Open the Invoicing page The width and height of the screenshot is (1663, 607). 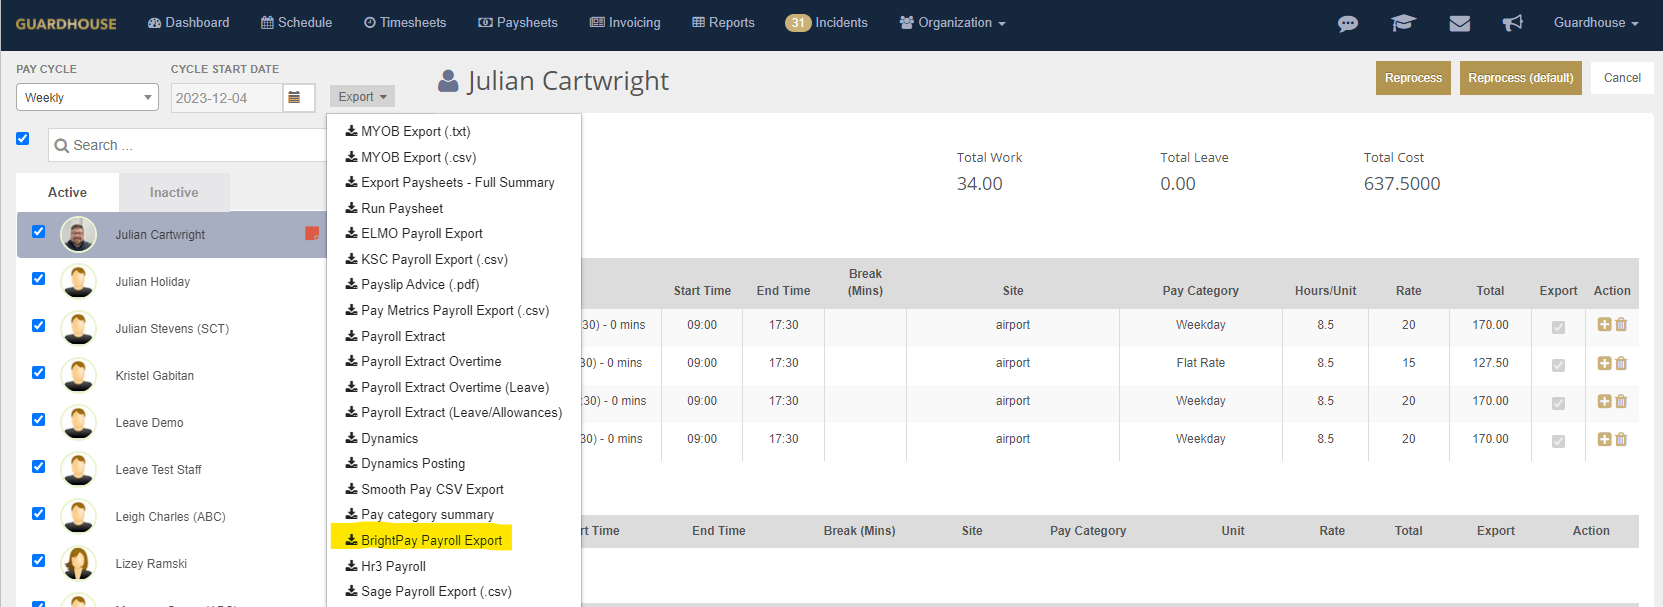[625, 23]
